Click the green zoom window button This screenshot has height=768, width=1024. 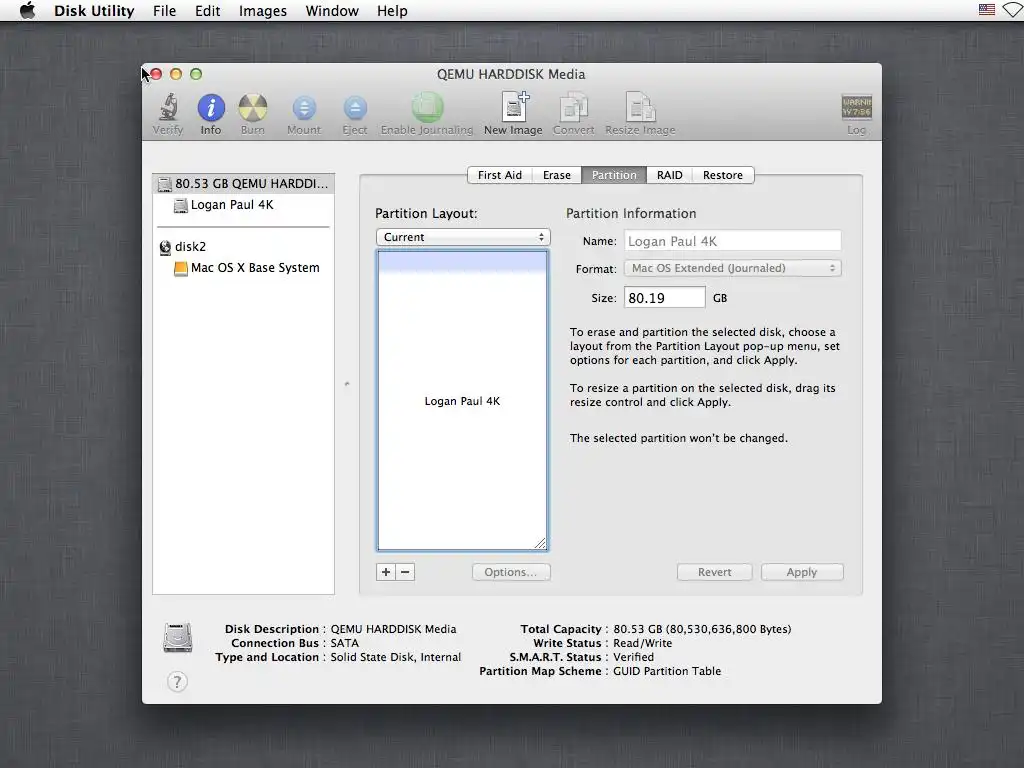(x=196, y=74)
